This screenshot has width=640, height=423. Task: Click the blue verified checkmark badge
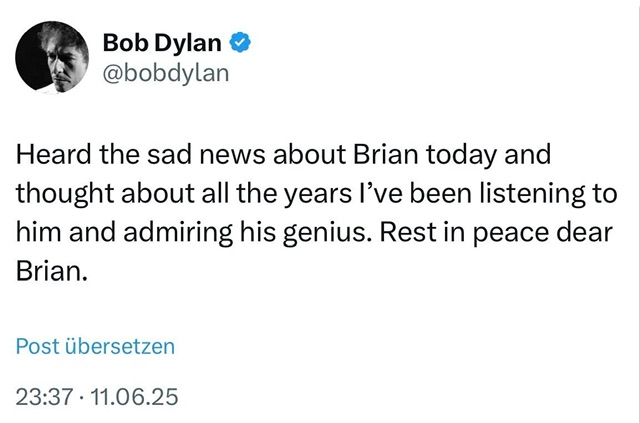point(241,43)
